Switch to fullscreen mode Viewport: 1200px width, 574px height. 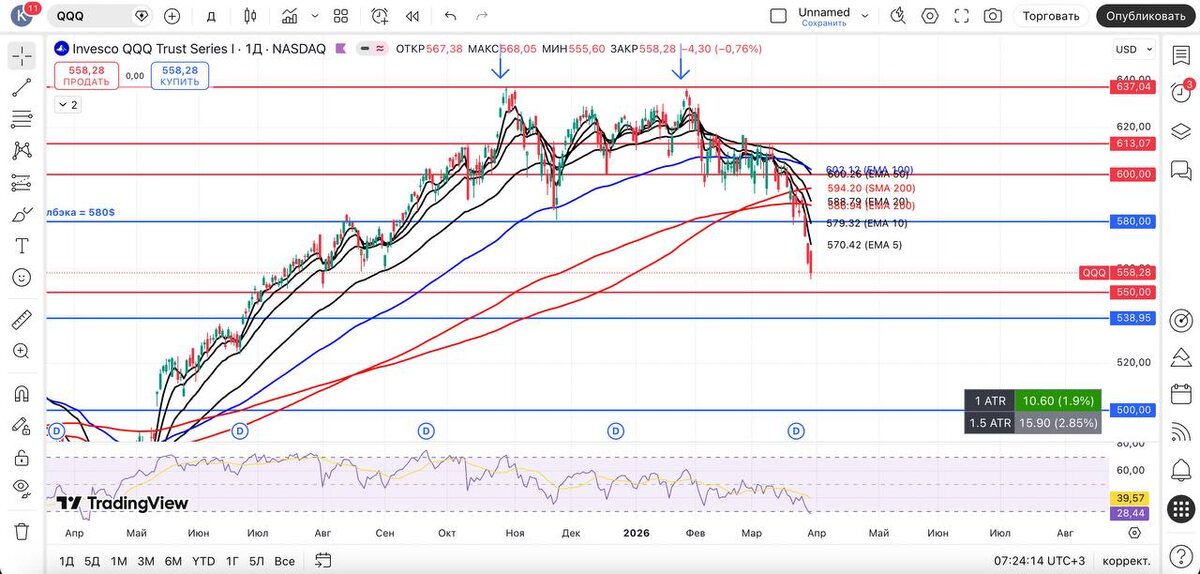(x=961, y=16)
